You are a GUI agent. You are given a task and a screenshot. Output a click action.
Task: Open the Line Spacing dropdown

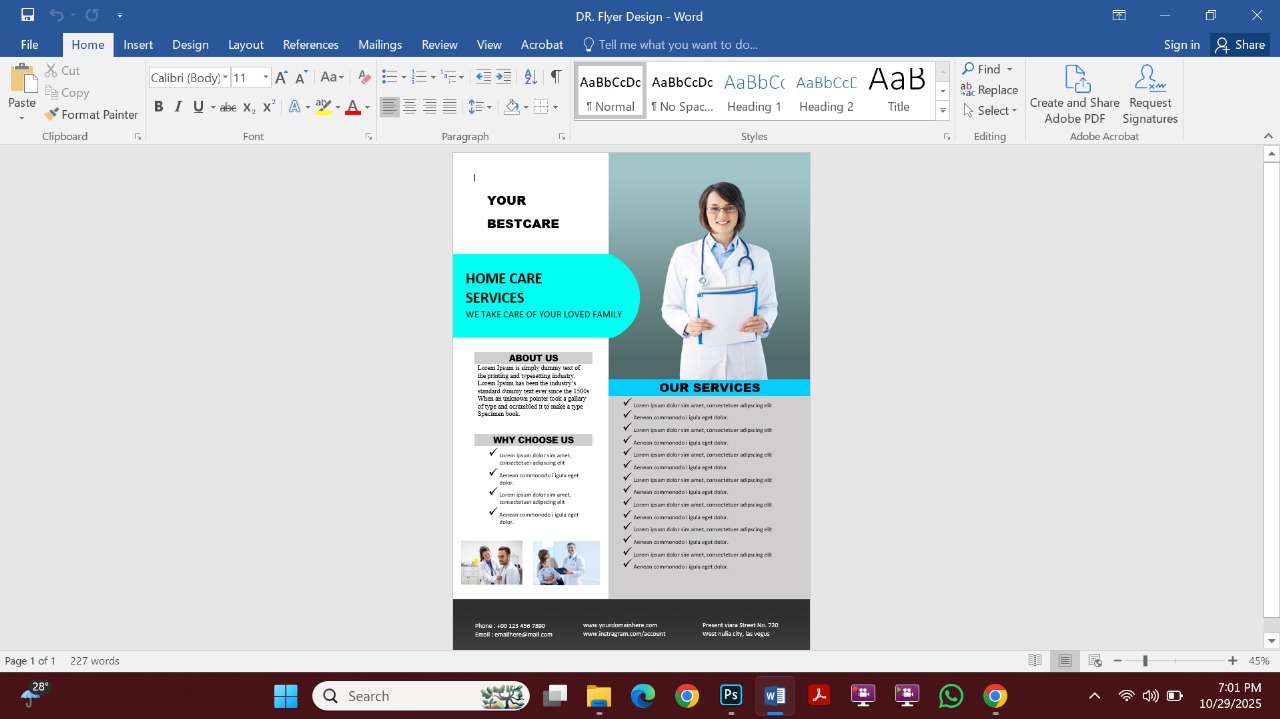[479, 106]
